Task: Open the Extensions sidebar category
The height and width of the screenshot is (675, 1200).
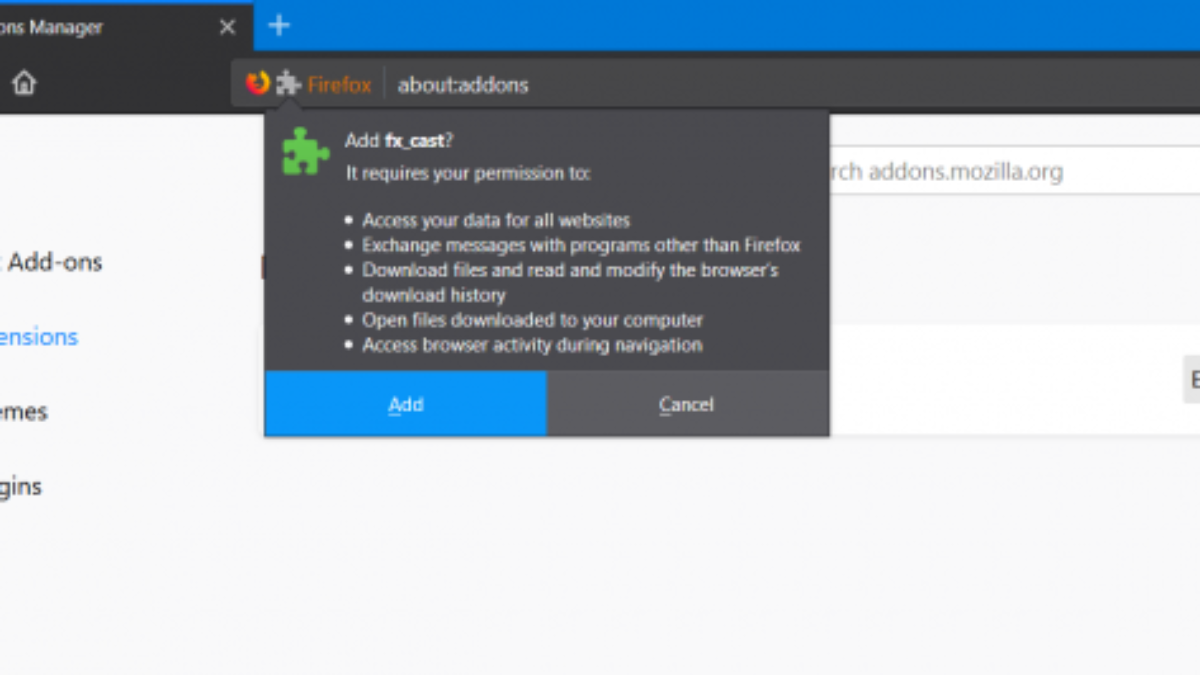Action: (x=39, y=337)
